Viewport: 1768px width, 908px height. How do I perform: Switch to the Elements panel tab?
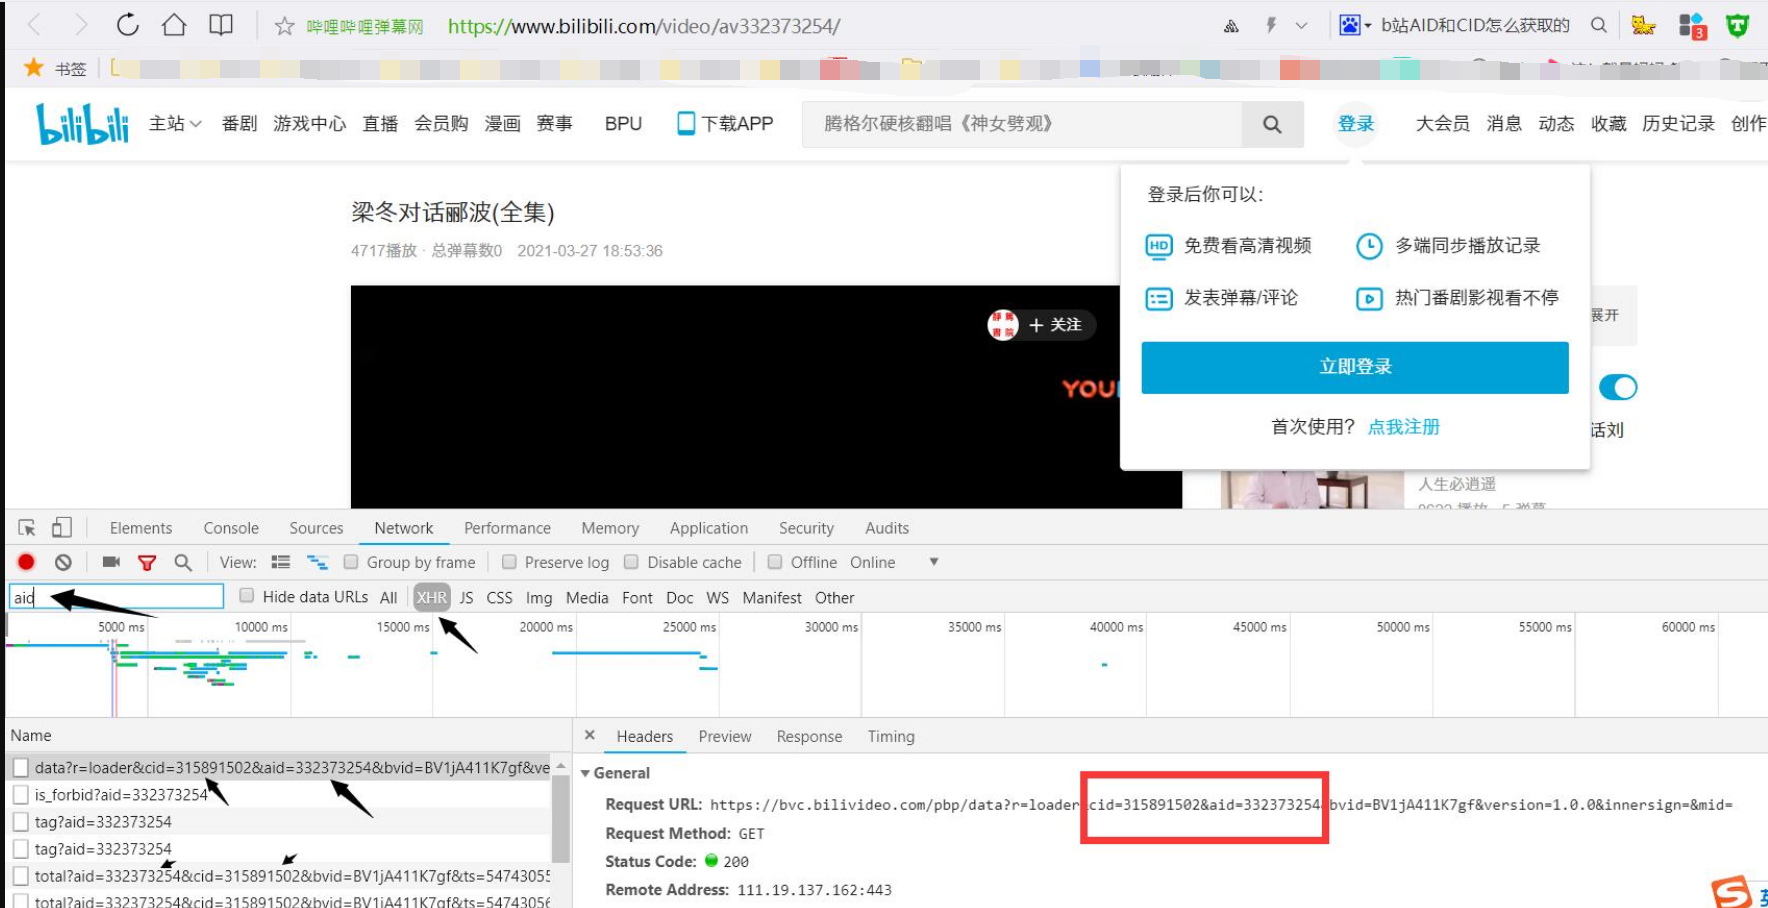pyautogui.click(x=141, y=528)
